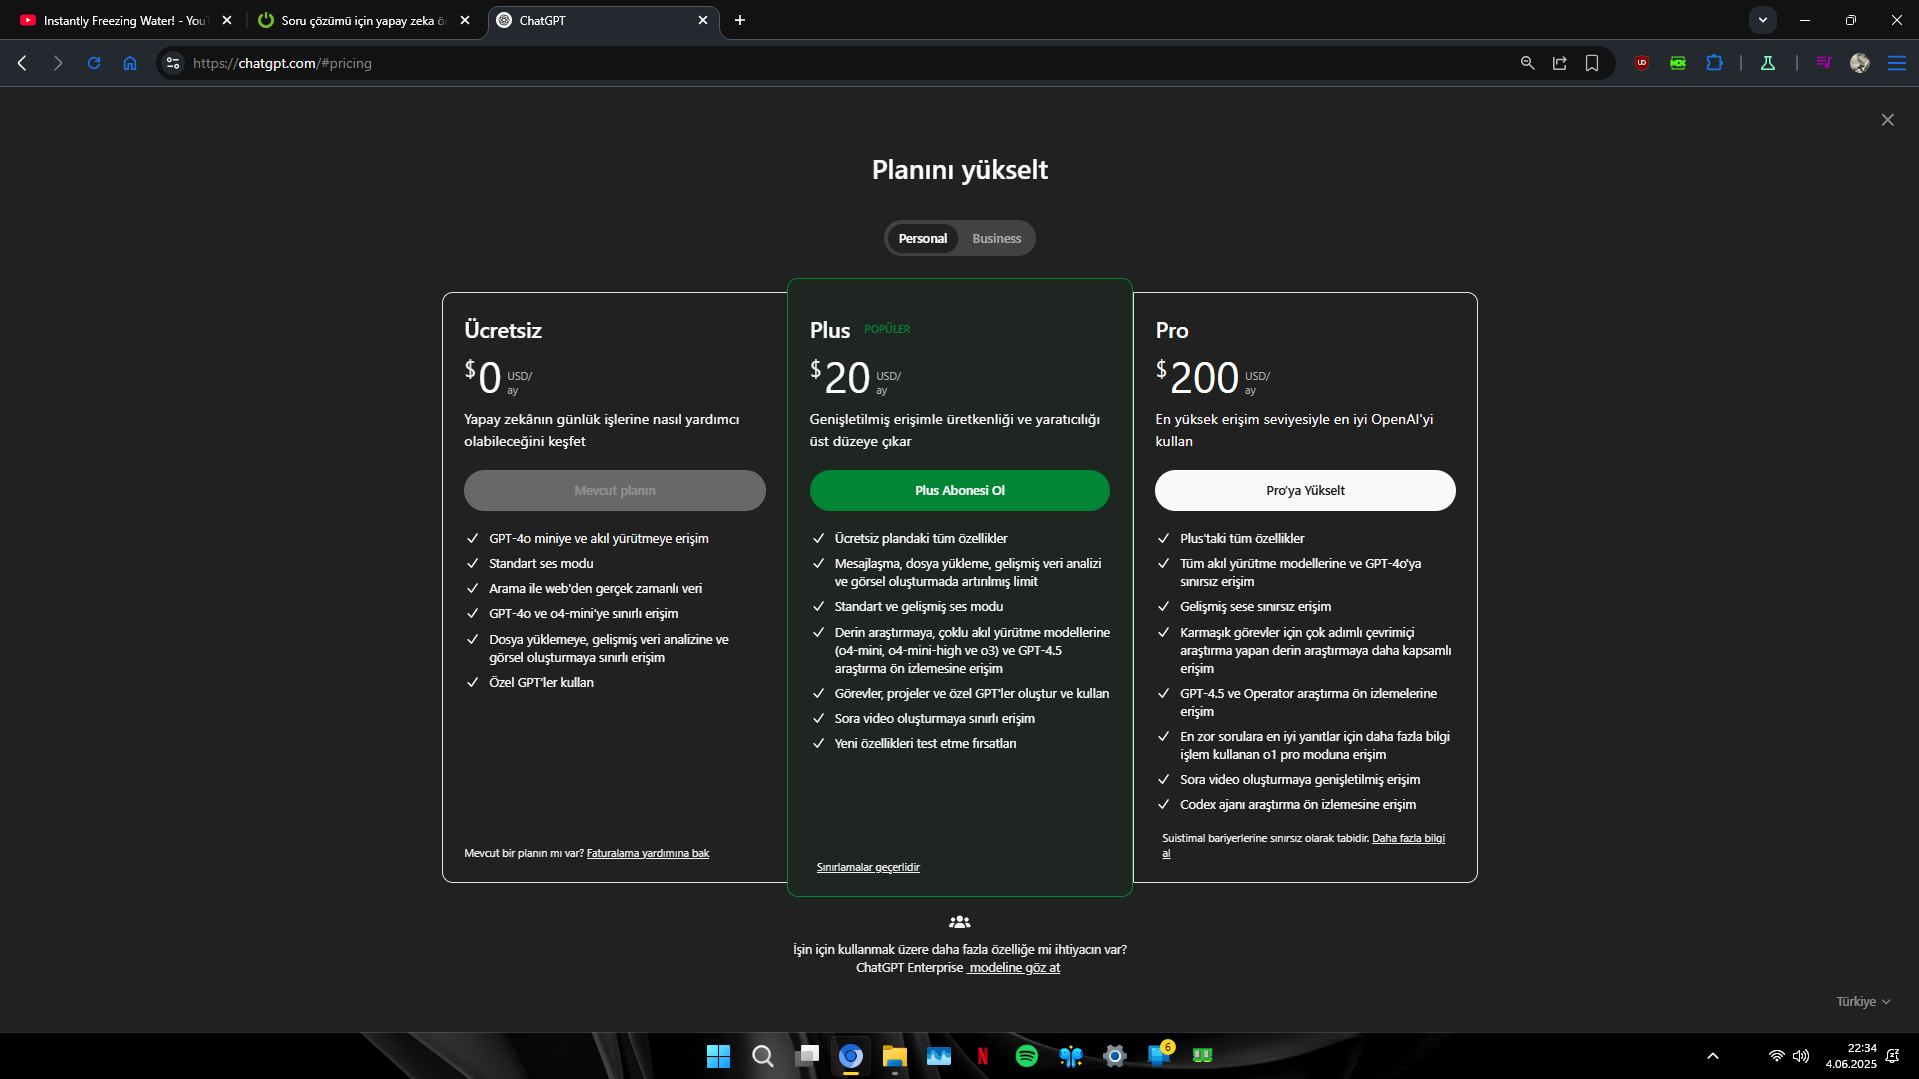Click the Gelişmiş sese sınırsız erişim line
This screenshot has height=1079, width=1919.
point(1255,607)
